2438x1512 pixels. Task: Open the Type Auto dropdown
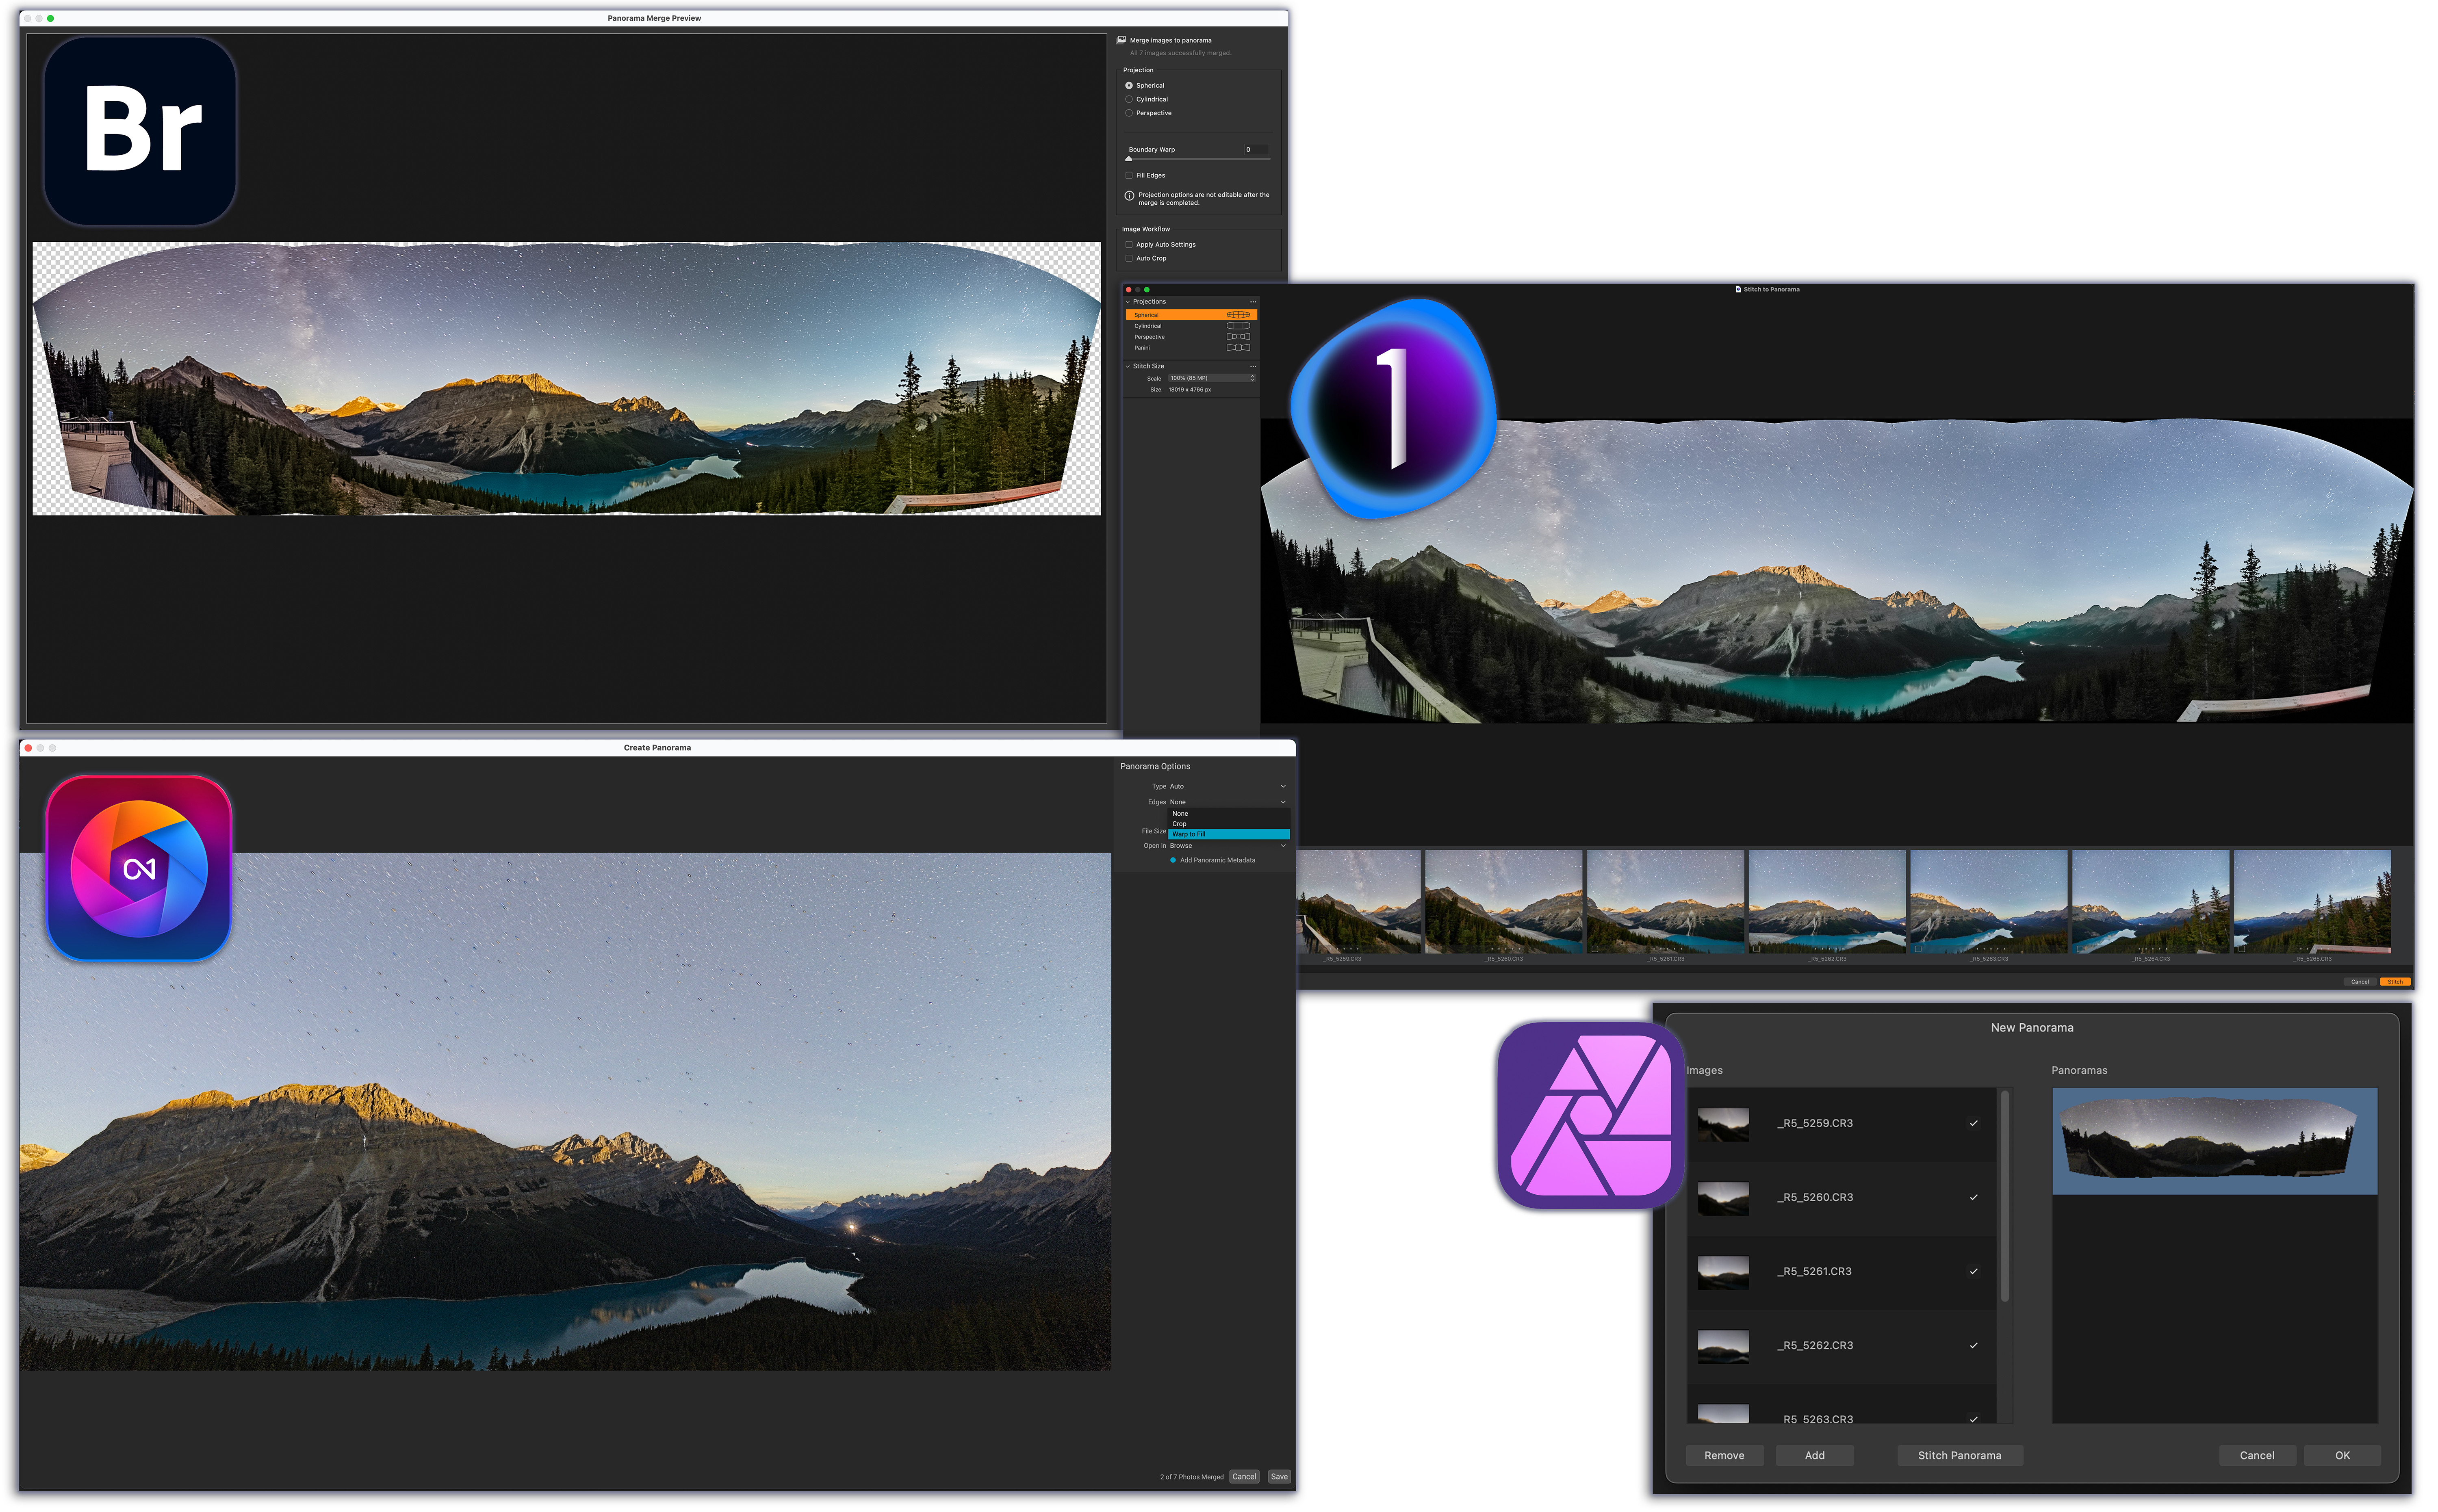1227,786
